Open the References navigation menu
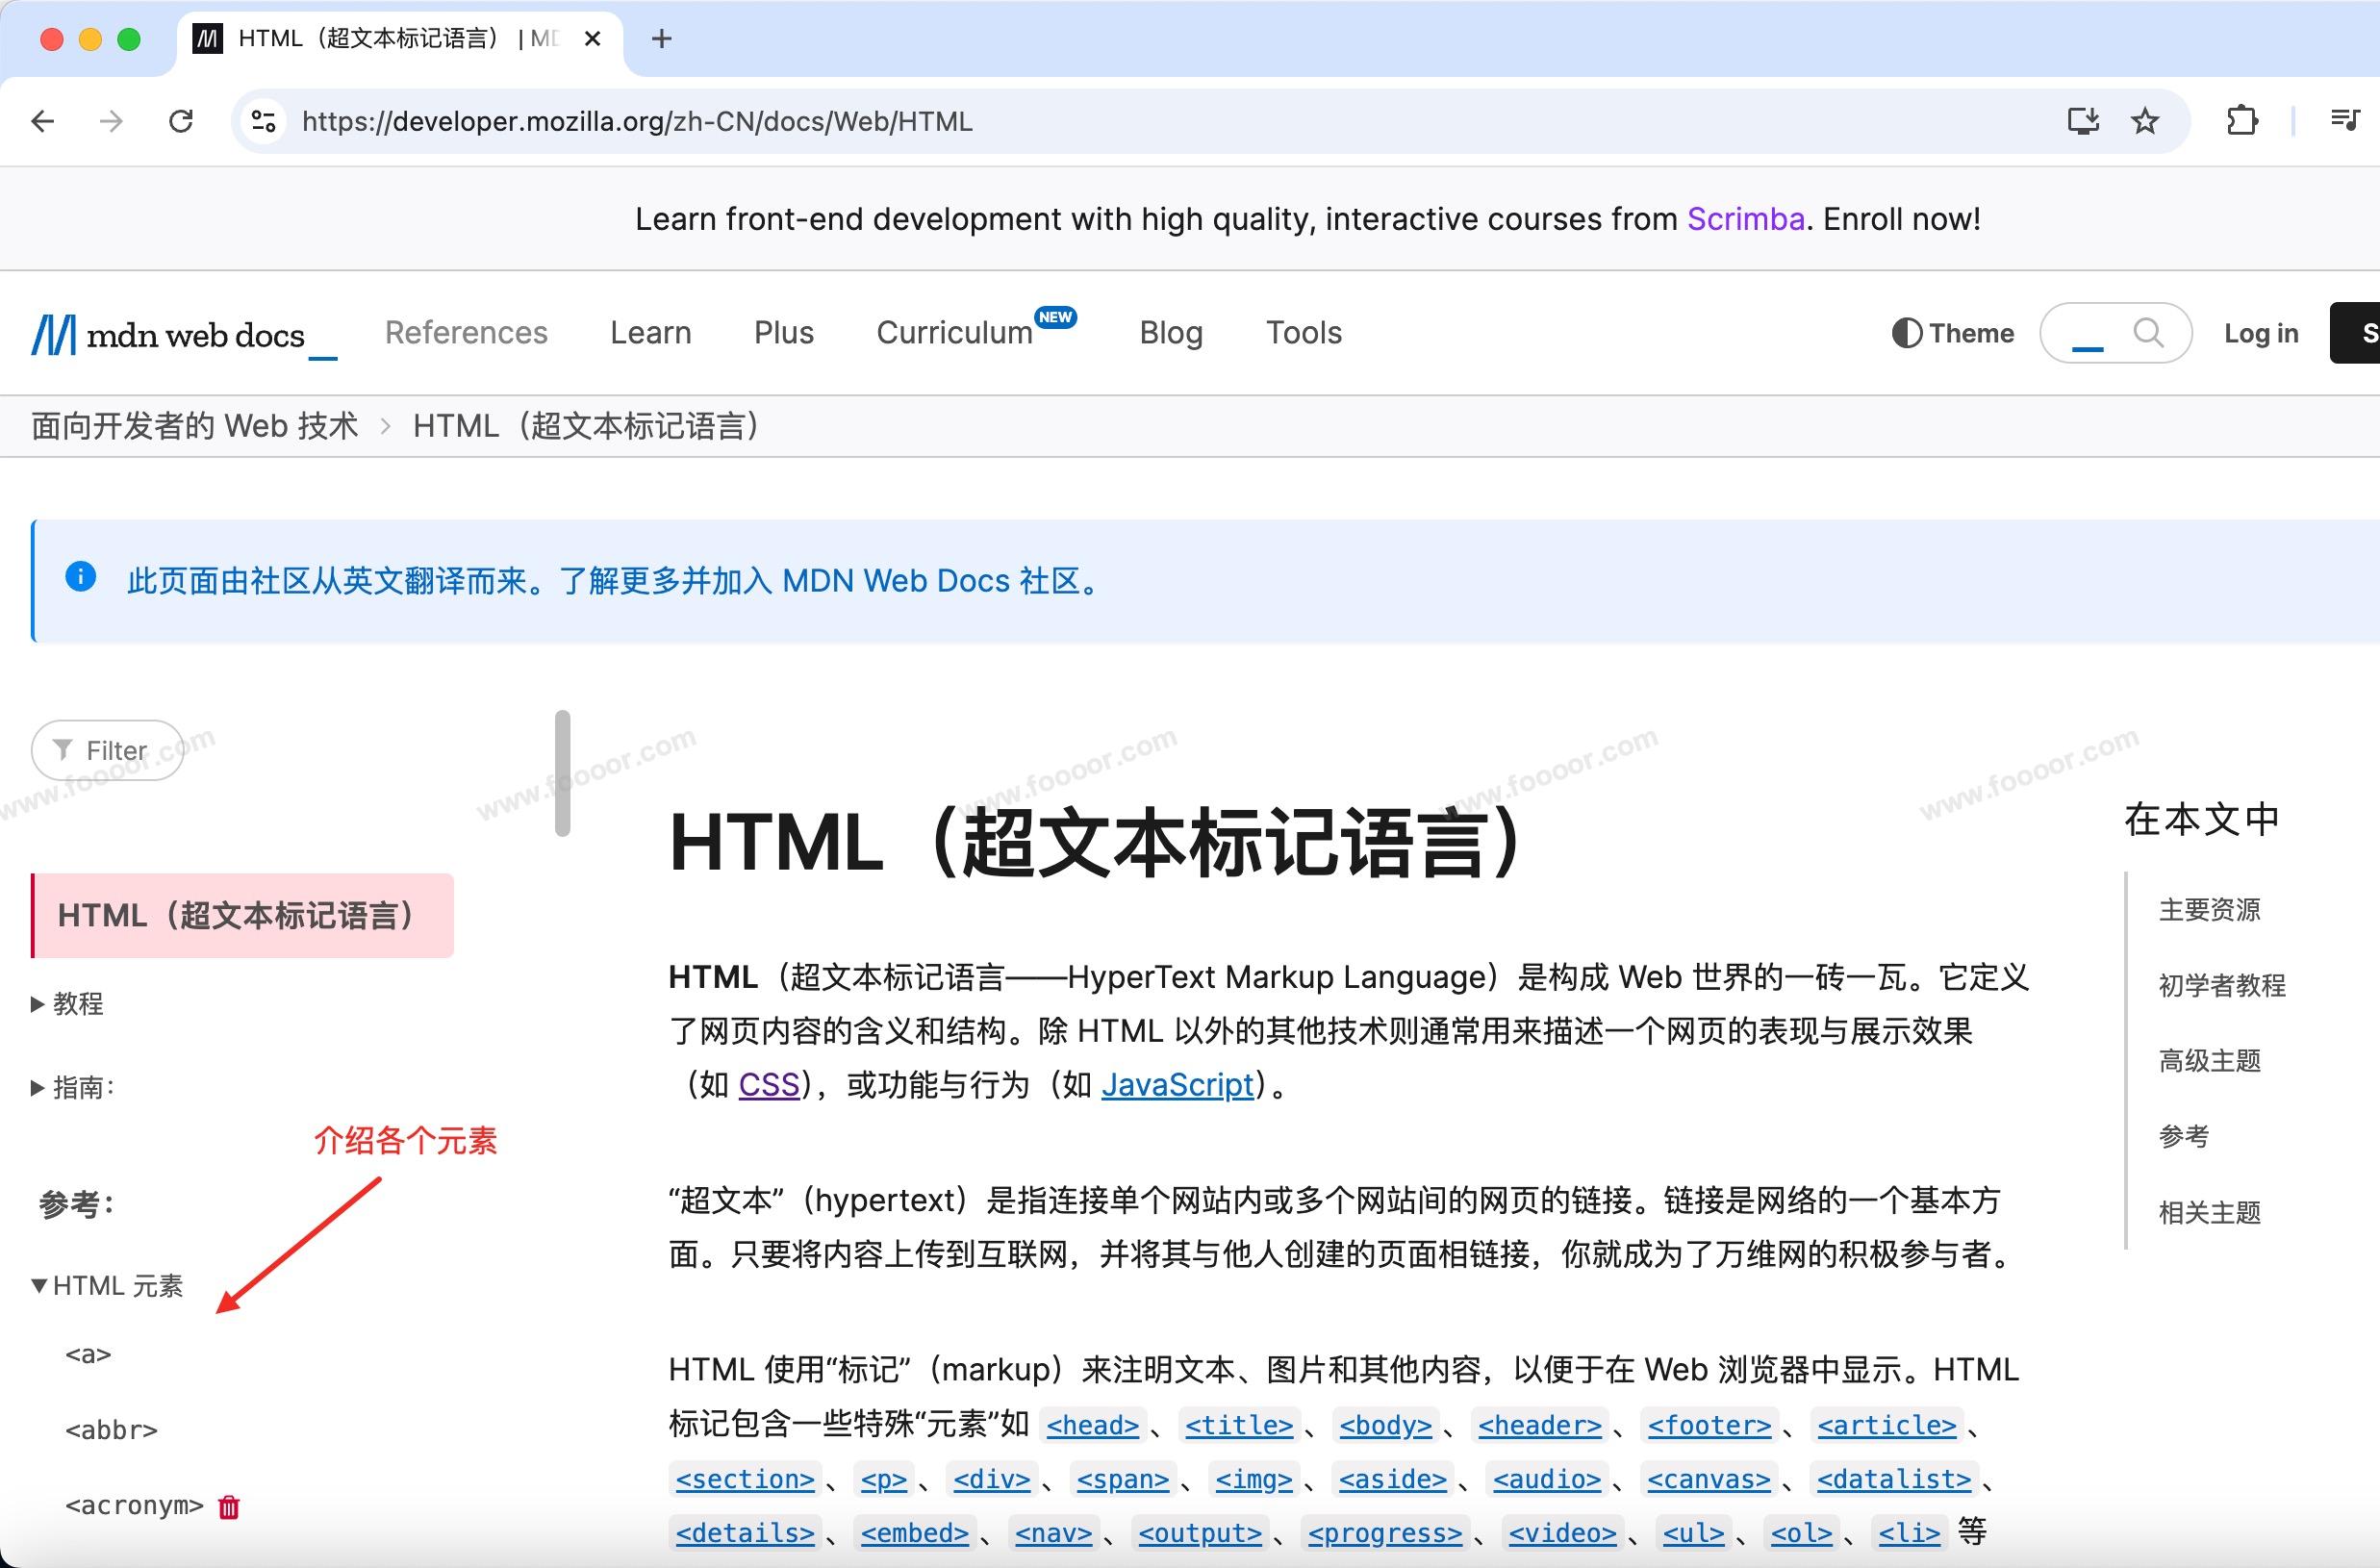2380x1568 pixels. click(x=466, y=333)
